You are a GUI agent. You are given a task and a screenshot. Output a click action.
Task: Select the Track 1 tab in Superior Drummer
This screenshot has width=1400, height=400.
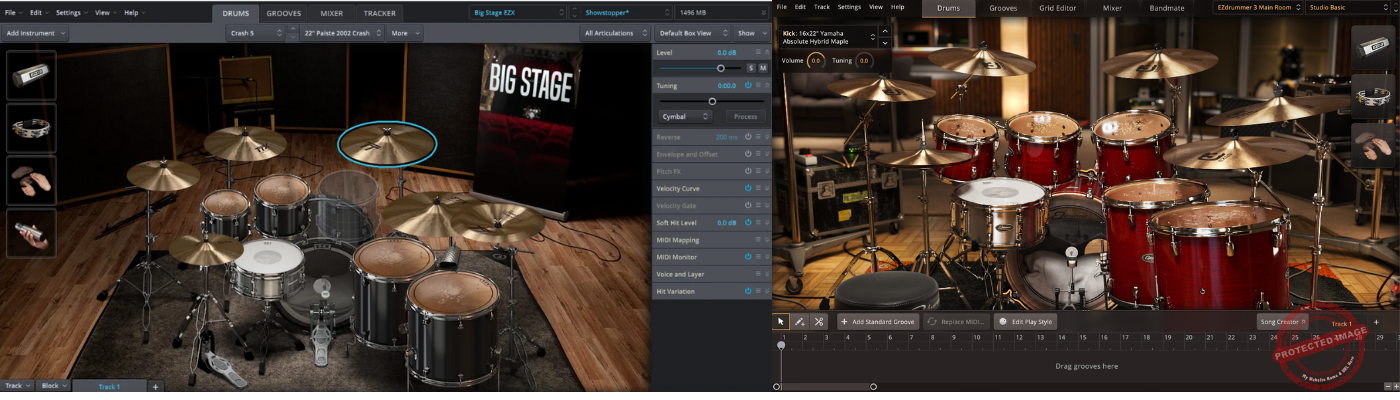[108, 386]
